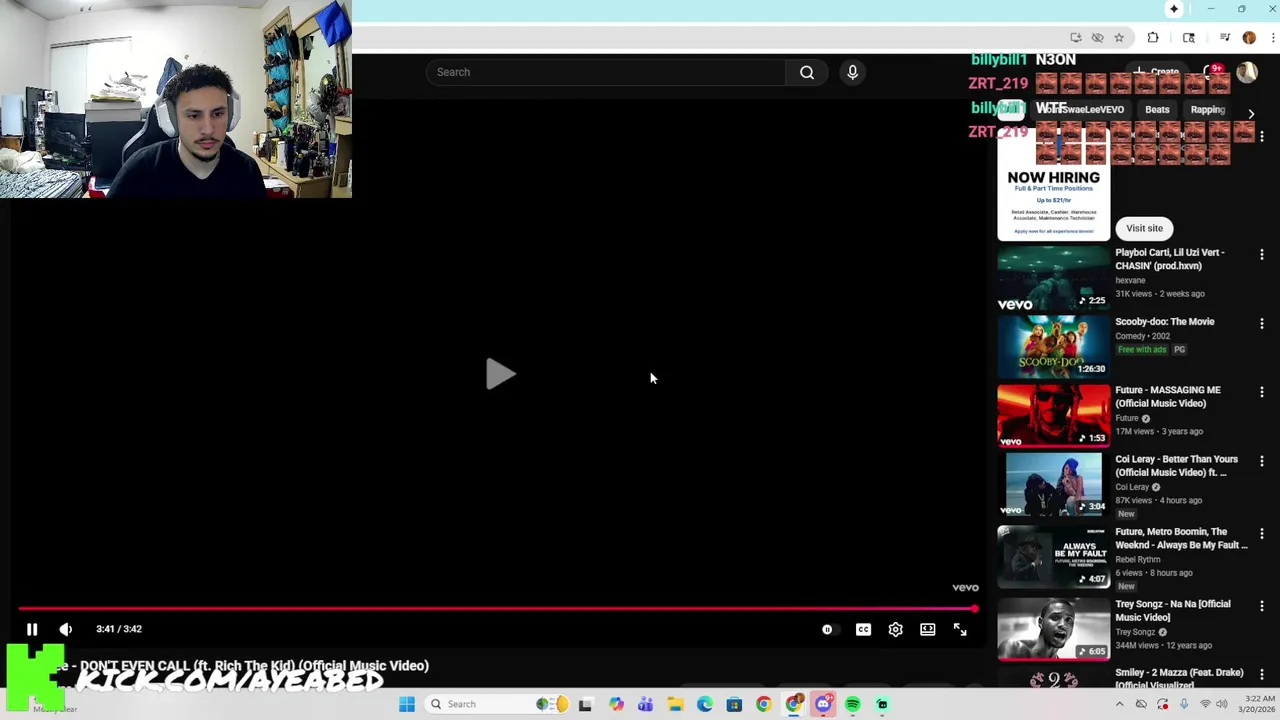This screenshot has height=720, width=1280.
Task: Open the YouTube account avatar menu
Action: 1247,72
